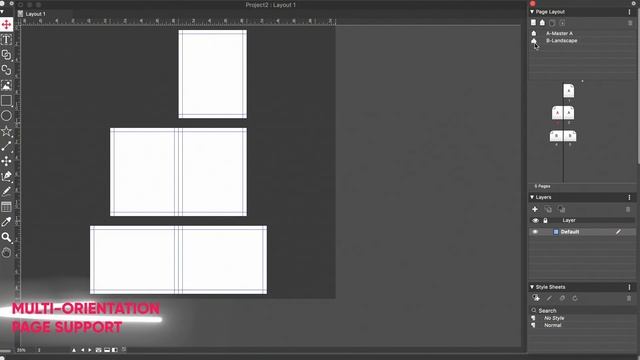Open page list up-arrow in status bar
The width and height of the screenshot is (640, 360).
[74, 350]
